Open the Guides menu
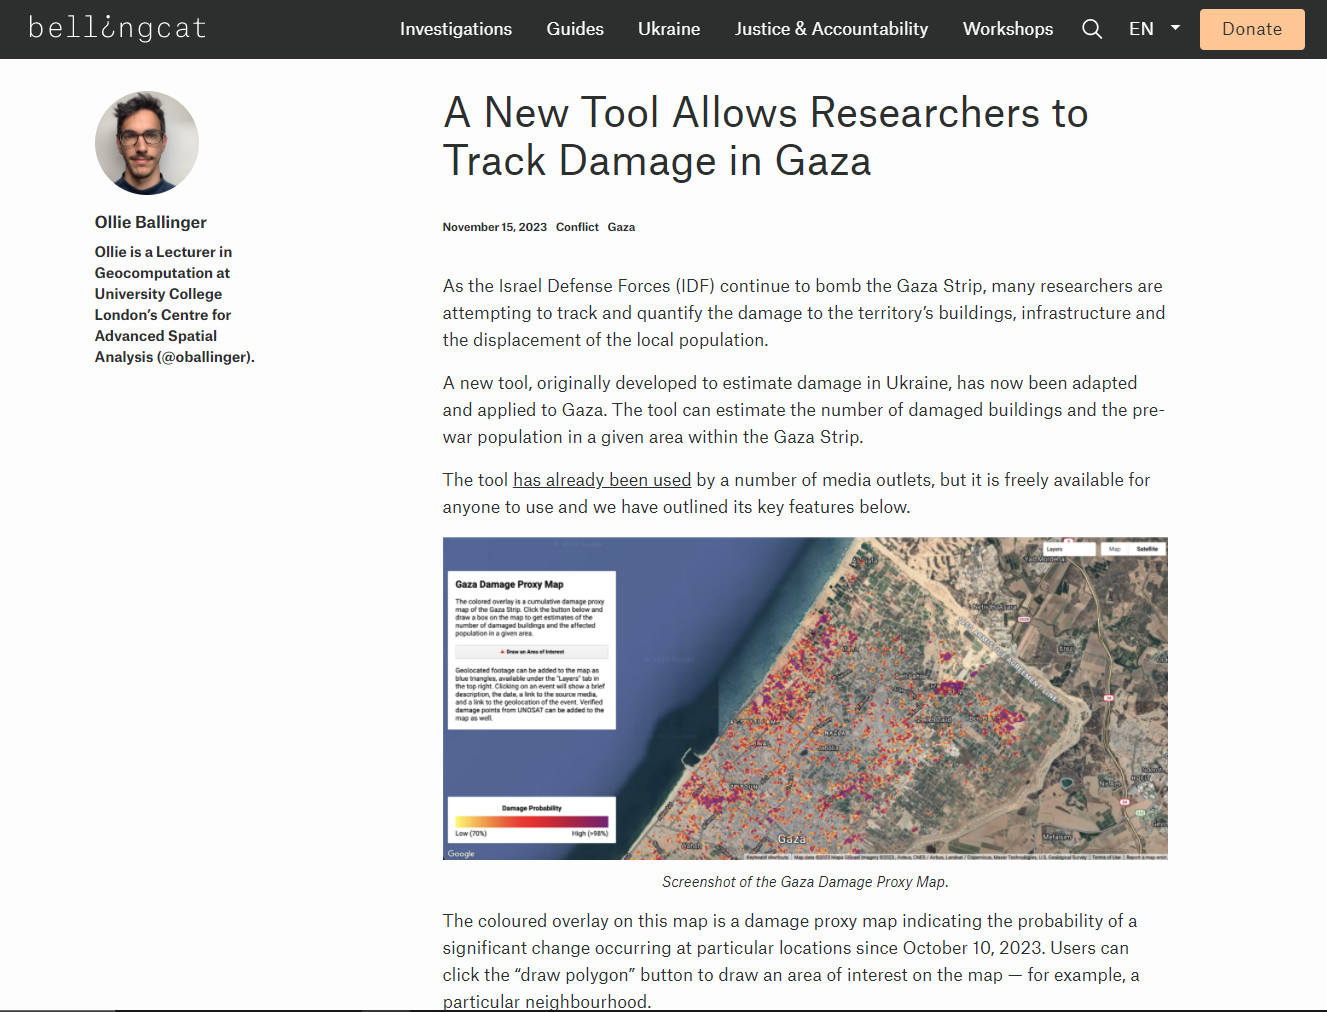 click(x=575, y=29)
